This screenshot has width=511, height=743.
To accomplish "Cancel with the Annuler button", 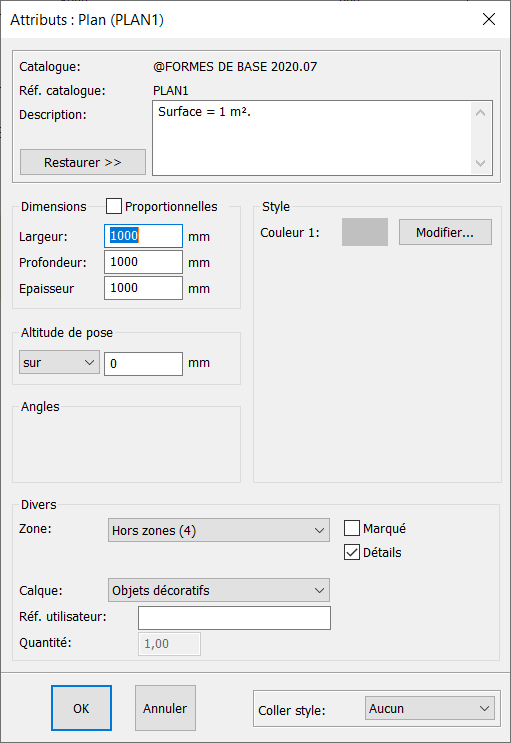I will (165, 708).
